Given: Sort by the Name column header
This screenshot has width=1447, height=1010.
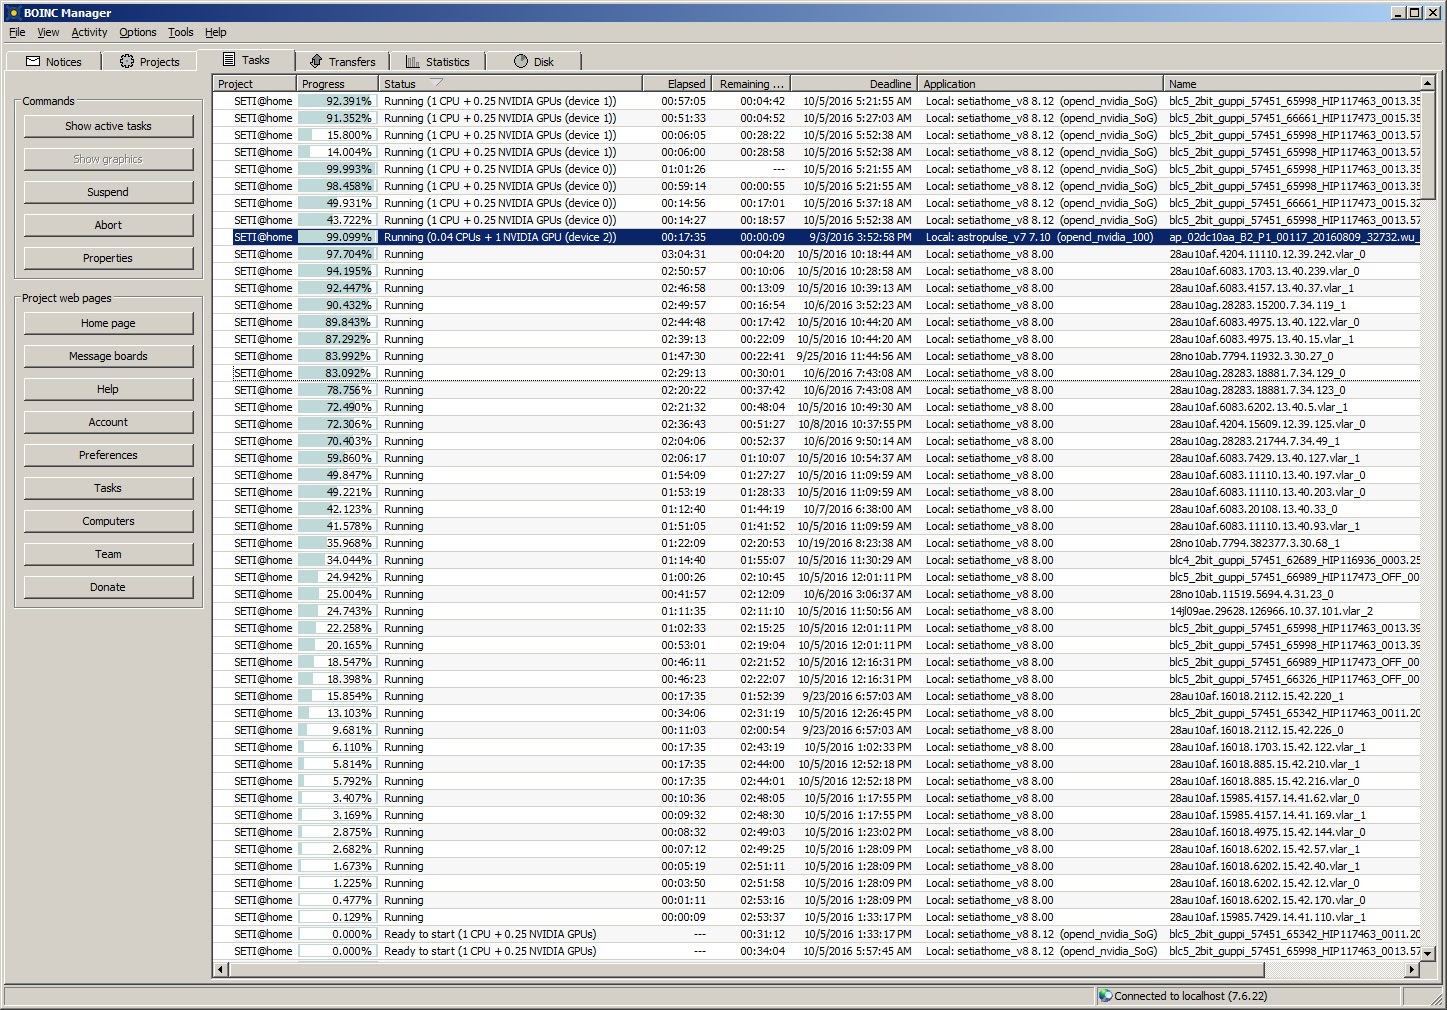Looking at the screenshot, I should 1291,84.
